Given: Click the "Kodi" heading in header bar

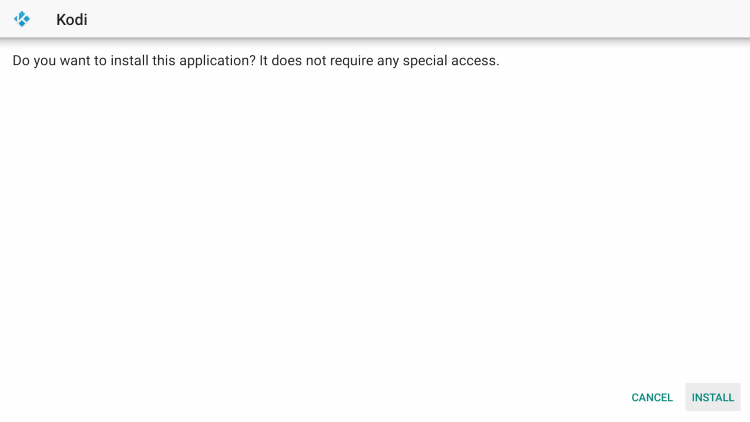Looking at the screenshot, I should click(72, 20).
